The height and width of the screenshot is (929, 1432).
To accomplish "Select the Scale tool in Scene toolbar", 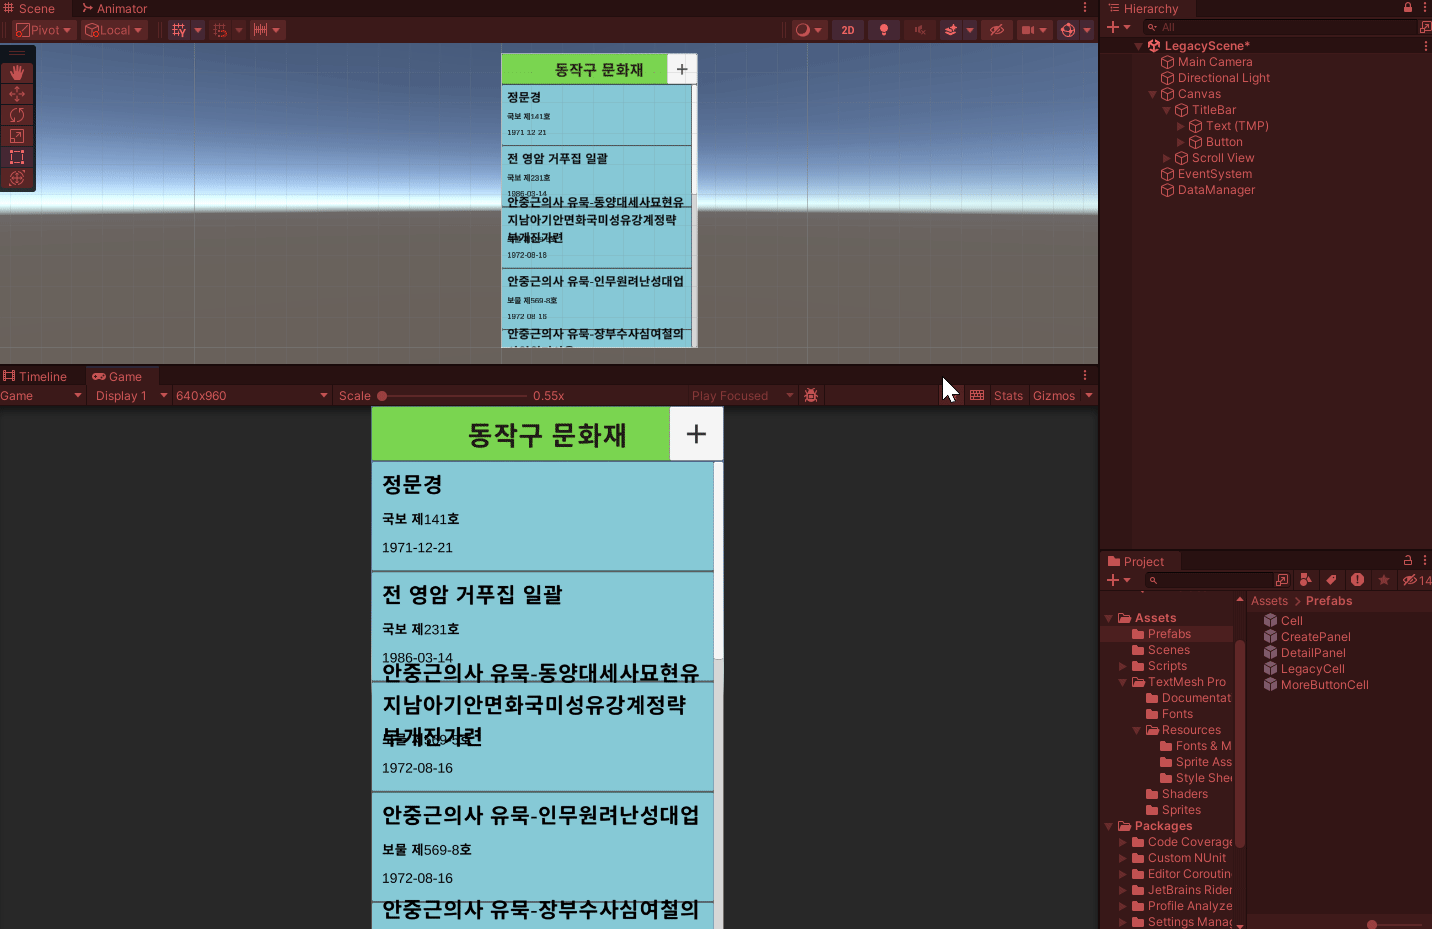I will click(x=17, y=136).
